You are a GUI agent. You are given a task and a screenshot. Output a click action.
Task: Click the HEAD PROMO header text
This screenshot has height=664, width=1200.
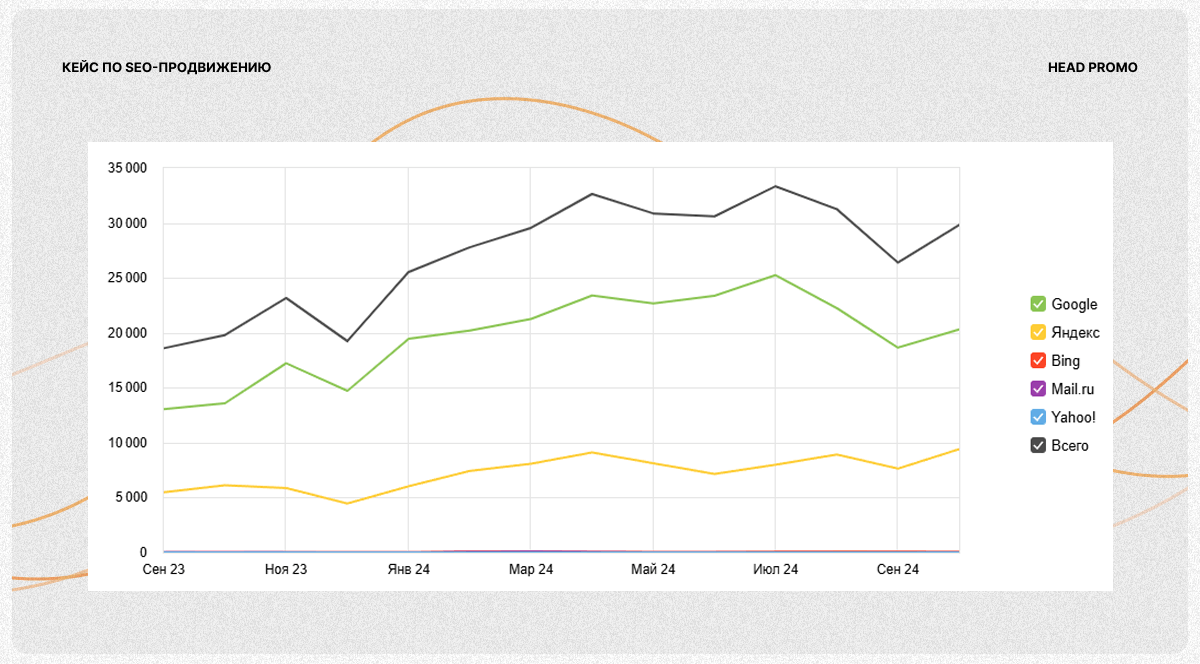click(x=1092, y=67)
